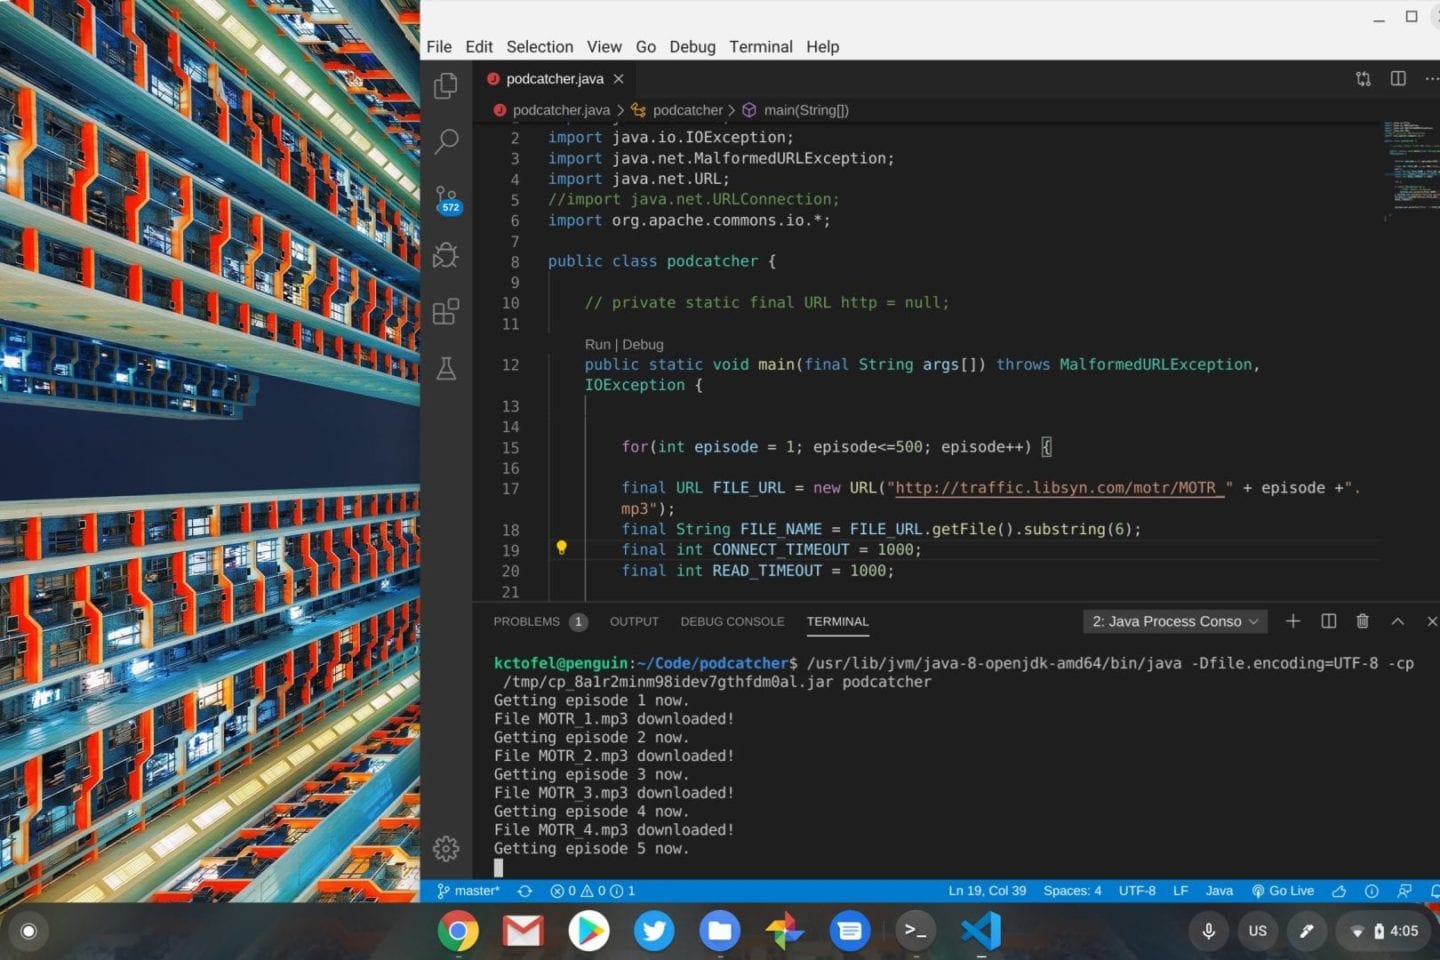Click the feedback icon in status bar

point(1405,891)
